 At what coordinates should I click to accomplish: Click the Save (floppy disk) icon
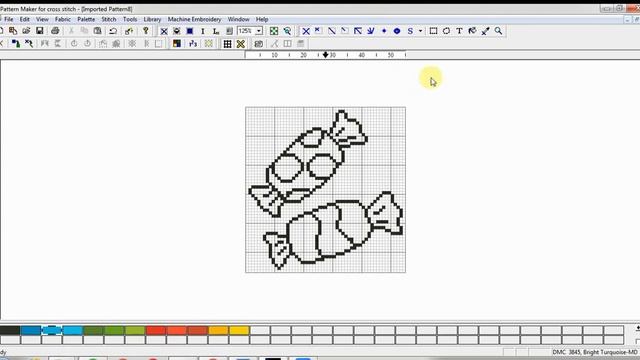(x=40, y=31)
